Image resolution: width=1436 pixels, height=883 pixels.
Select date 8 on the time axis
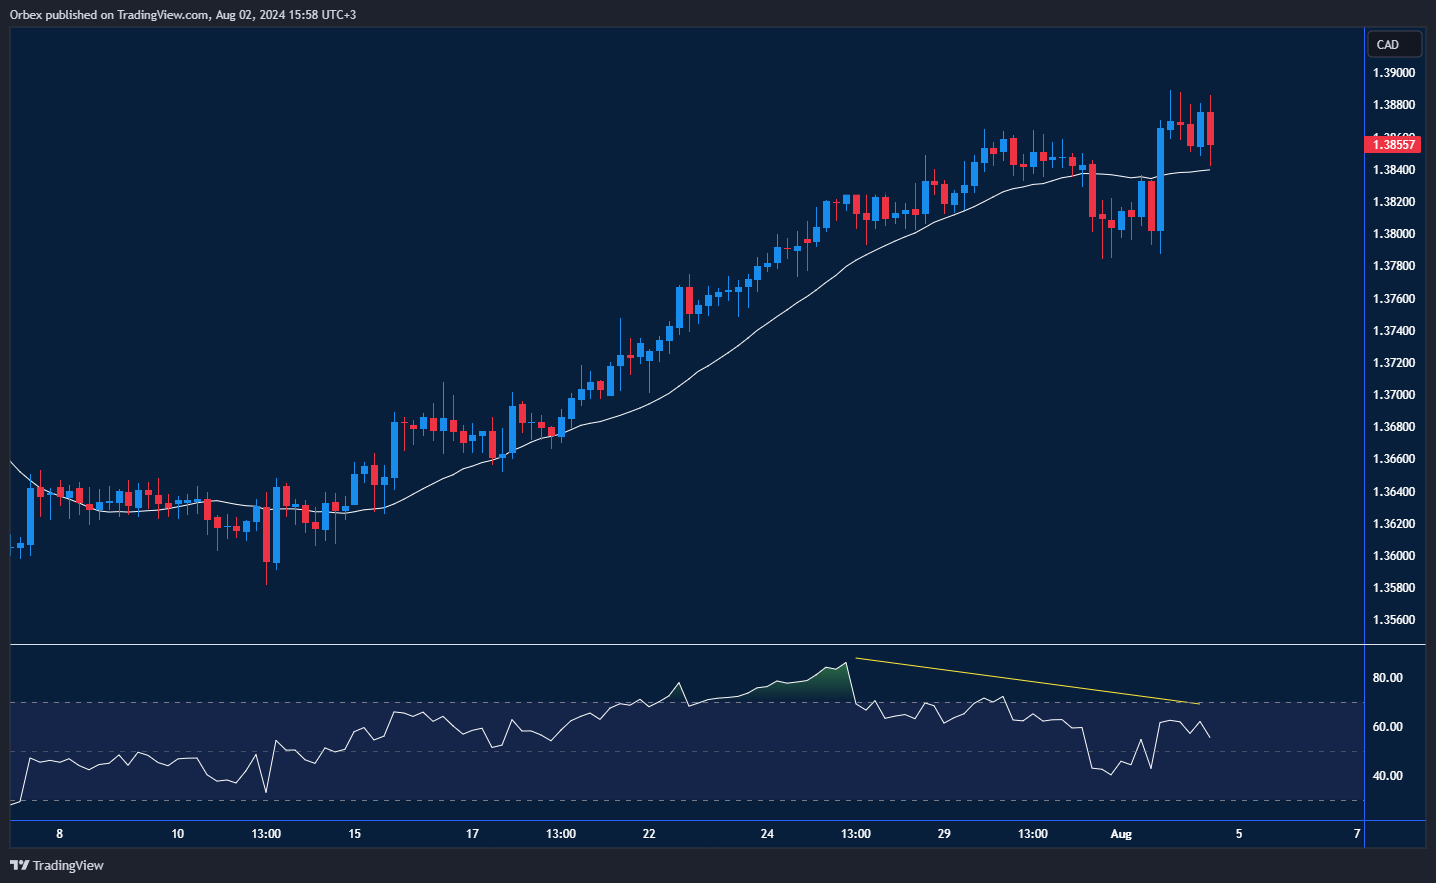point(60,834)
